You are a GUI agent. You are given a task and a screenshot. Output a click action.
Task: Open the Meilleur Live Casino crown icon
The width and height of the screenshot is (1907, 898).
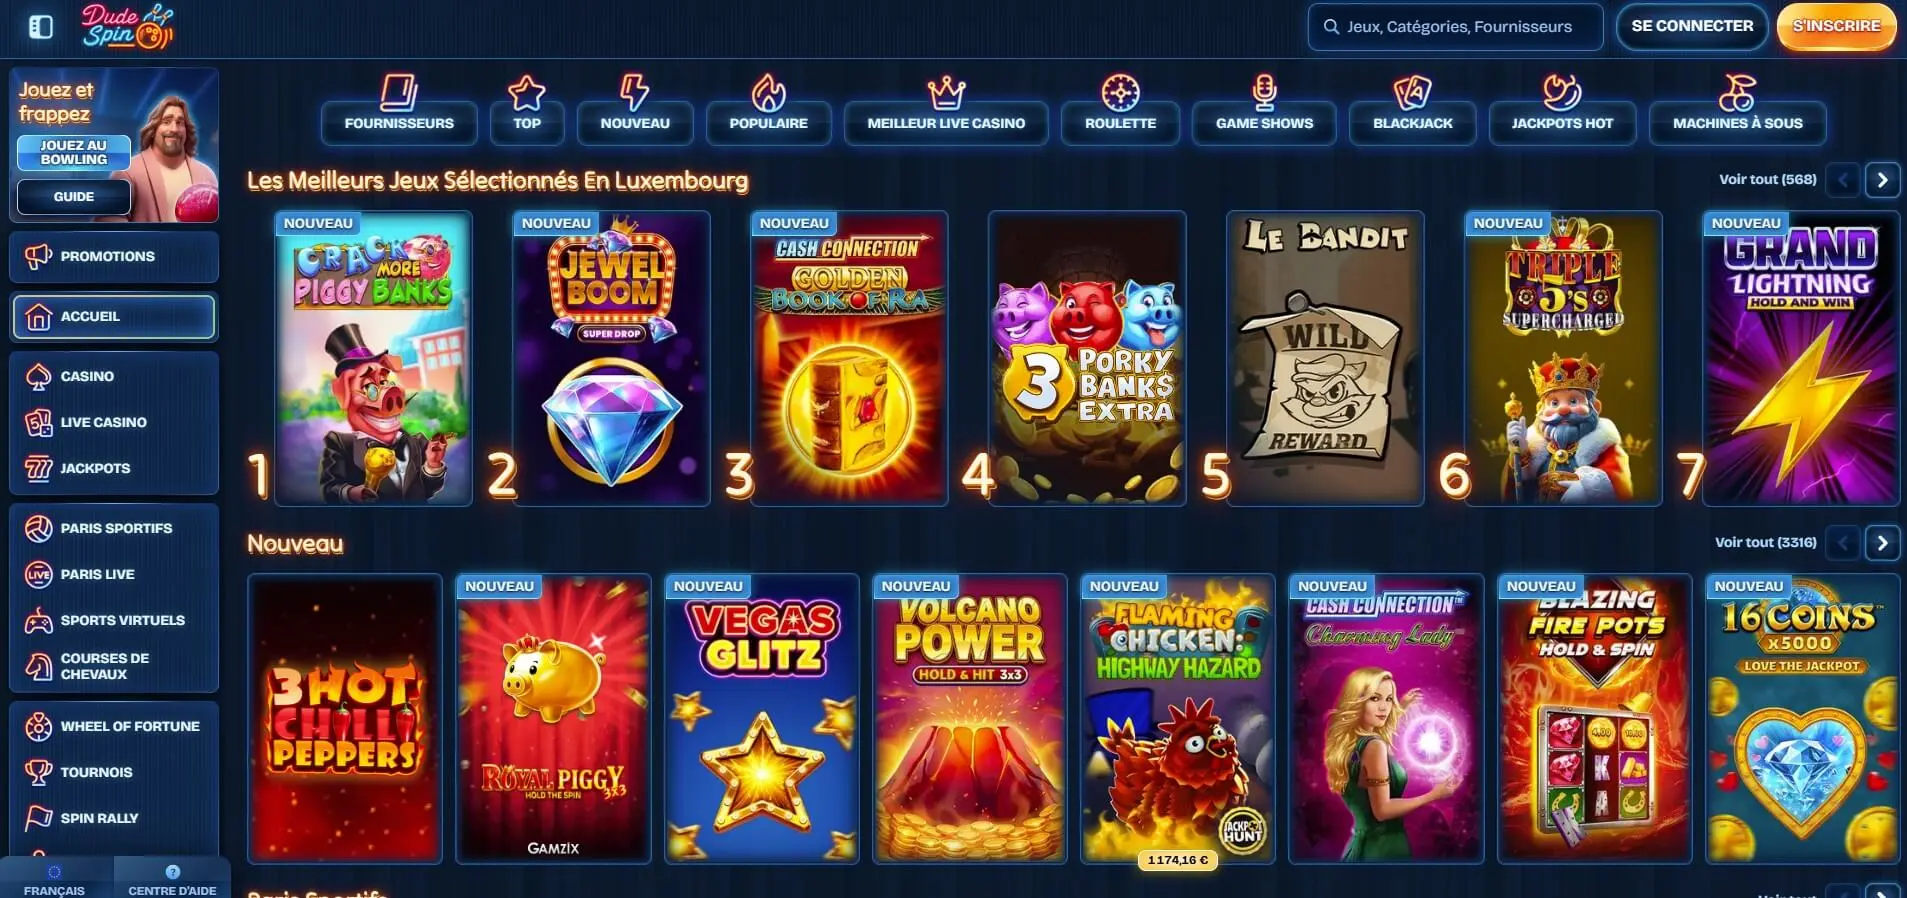pos(946,93)
